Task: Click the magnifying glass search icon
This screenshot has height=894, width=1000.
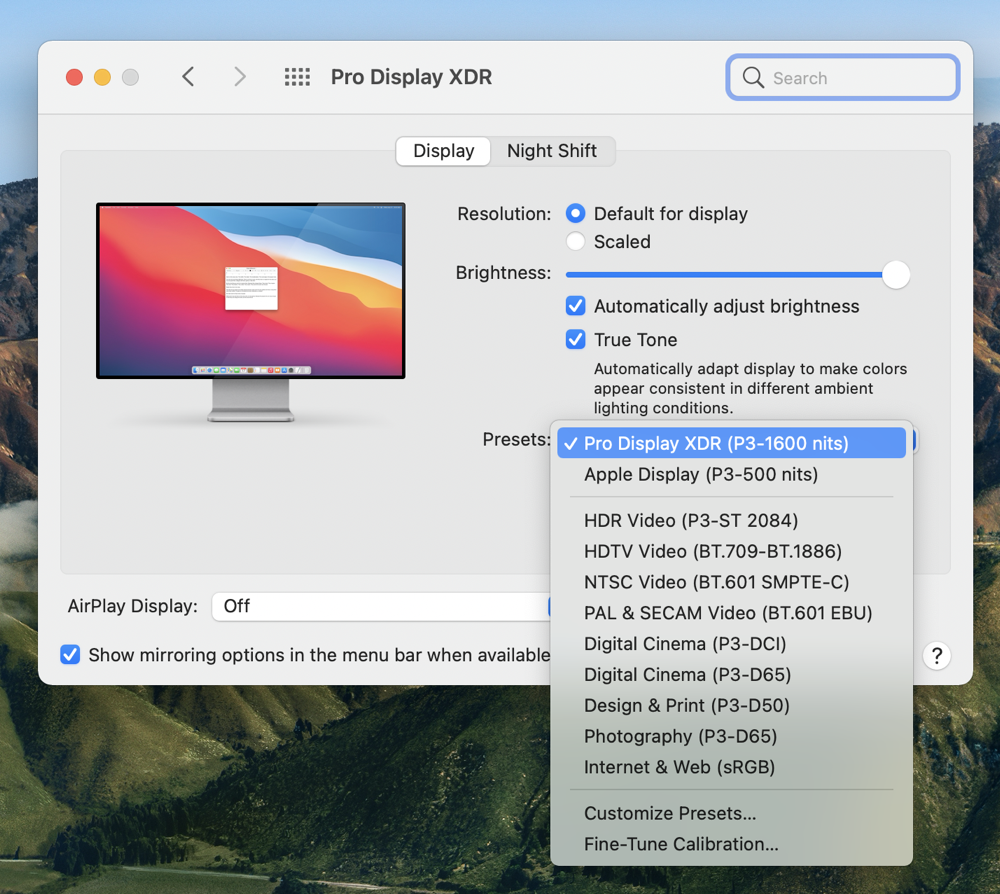Action: [753, 78]
